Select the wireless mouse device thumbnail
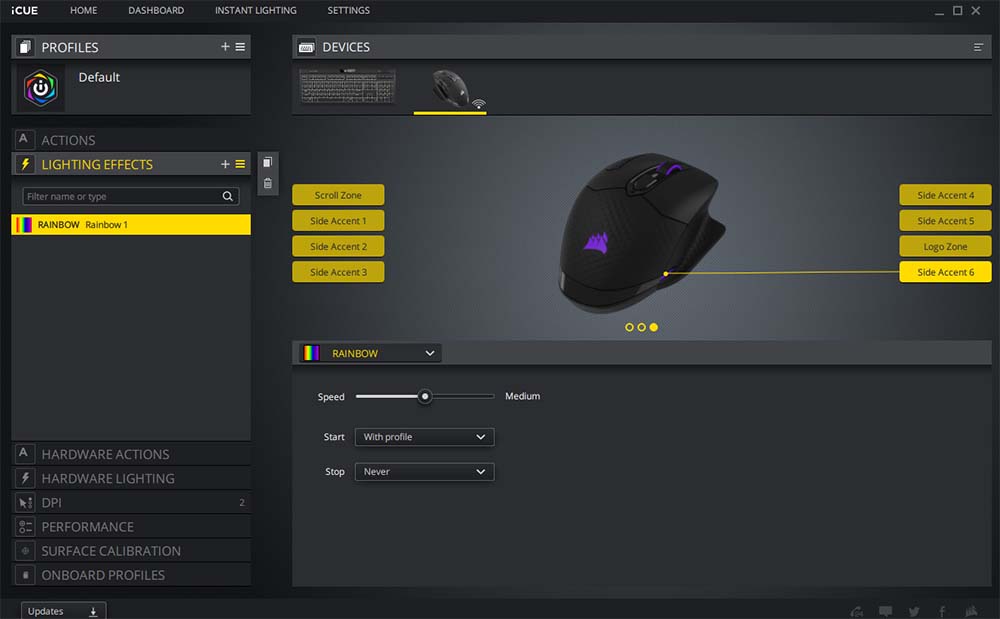The height and width of the screenshot is (619, 1000). 452,89
